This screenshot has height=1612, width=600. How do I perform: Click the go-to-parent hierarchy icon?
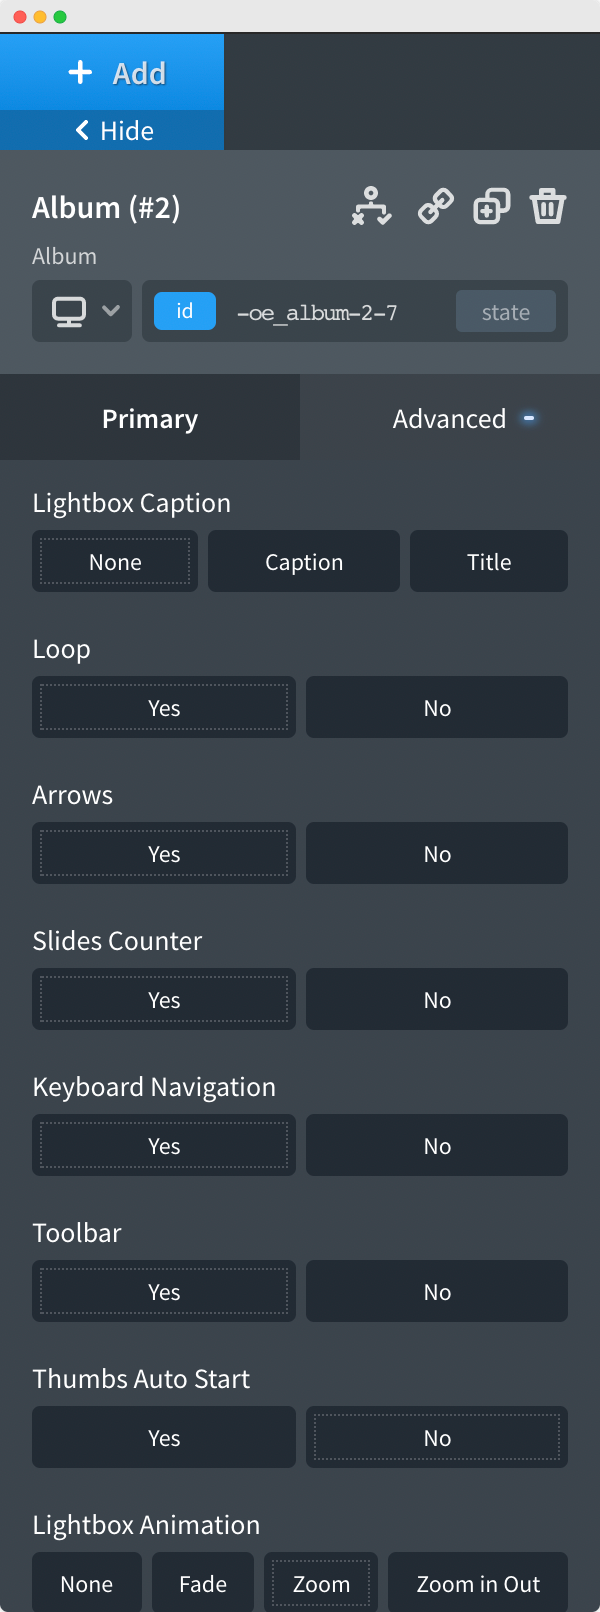(371, 207)
